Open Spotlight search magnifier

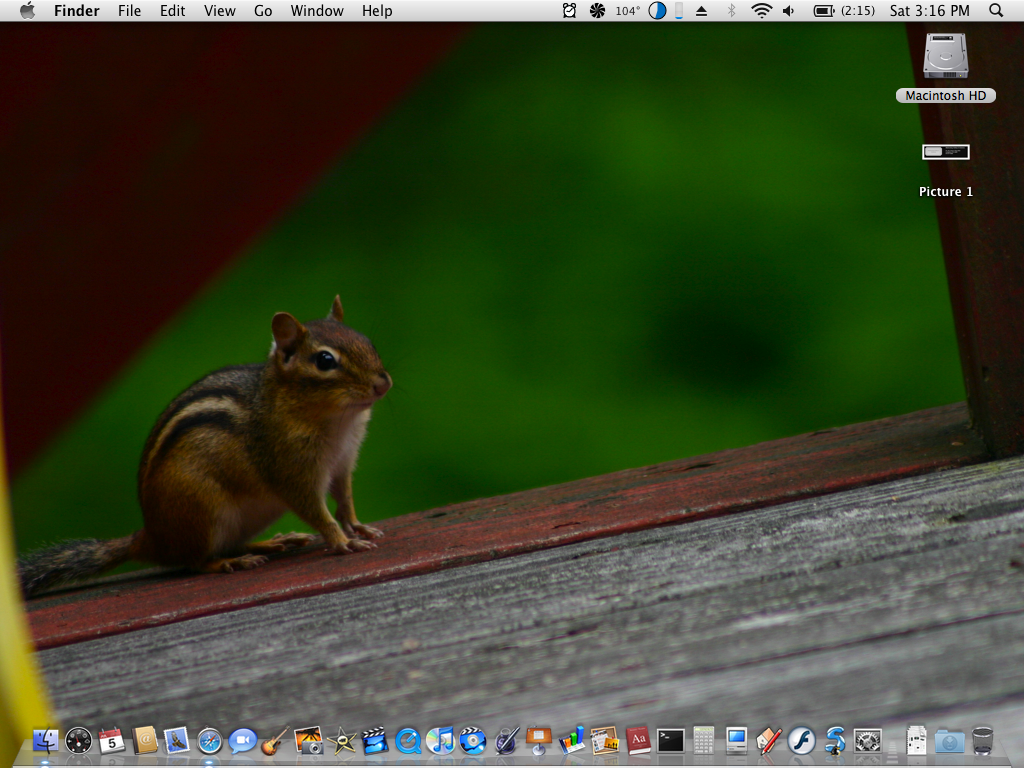point(996,10)
